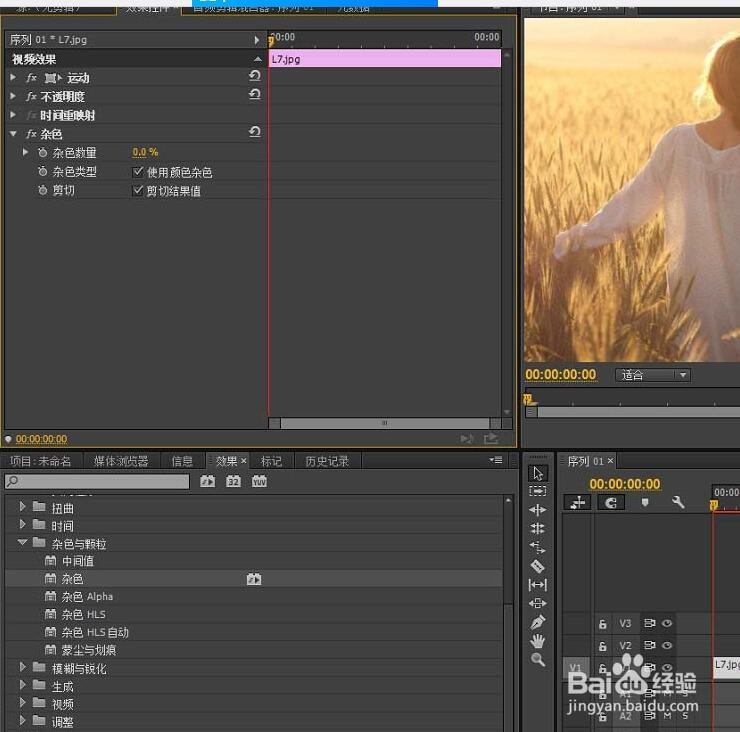
Task: Toggle the fx switch for 杂色
Action: tap(32, 134)
